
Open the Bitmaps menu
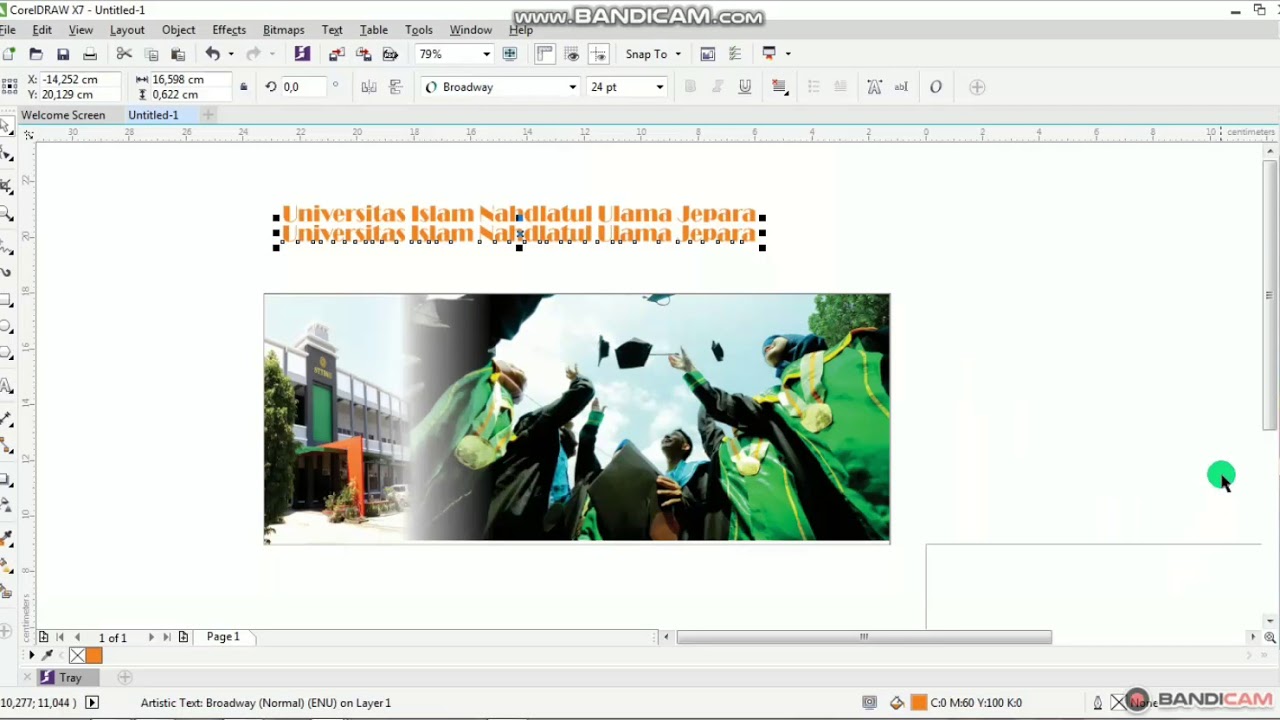(284, 30)
